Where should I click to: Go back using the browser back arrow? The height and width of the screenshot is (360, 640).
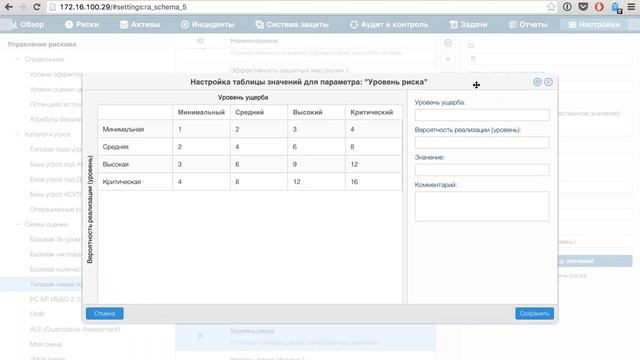click(x=9, y=7)
